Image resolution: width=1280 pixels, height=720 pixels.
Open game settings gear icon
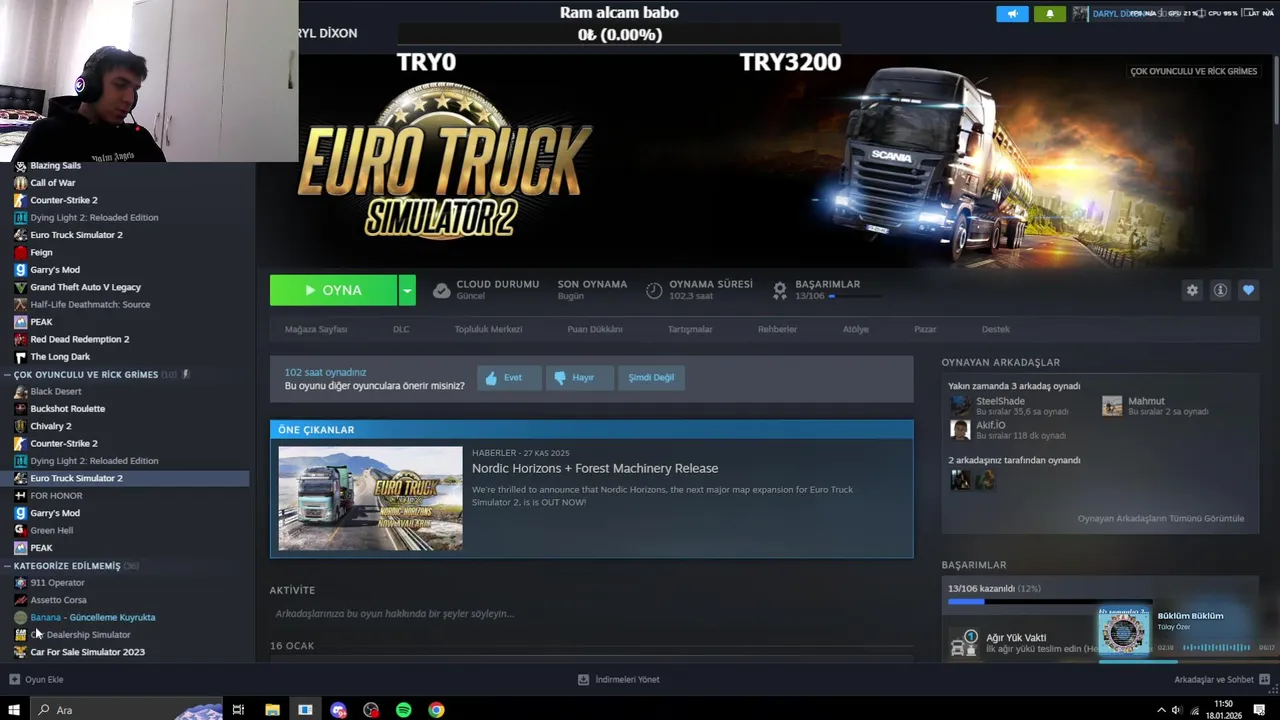pos(1192,290)
